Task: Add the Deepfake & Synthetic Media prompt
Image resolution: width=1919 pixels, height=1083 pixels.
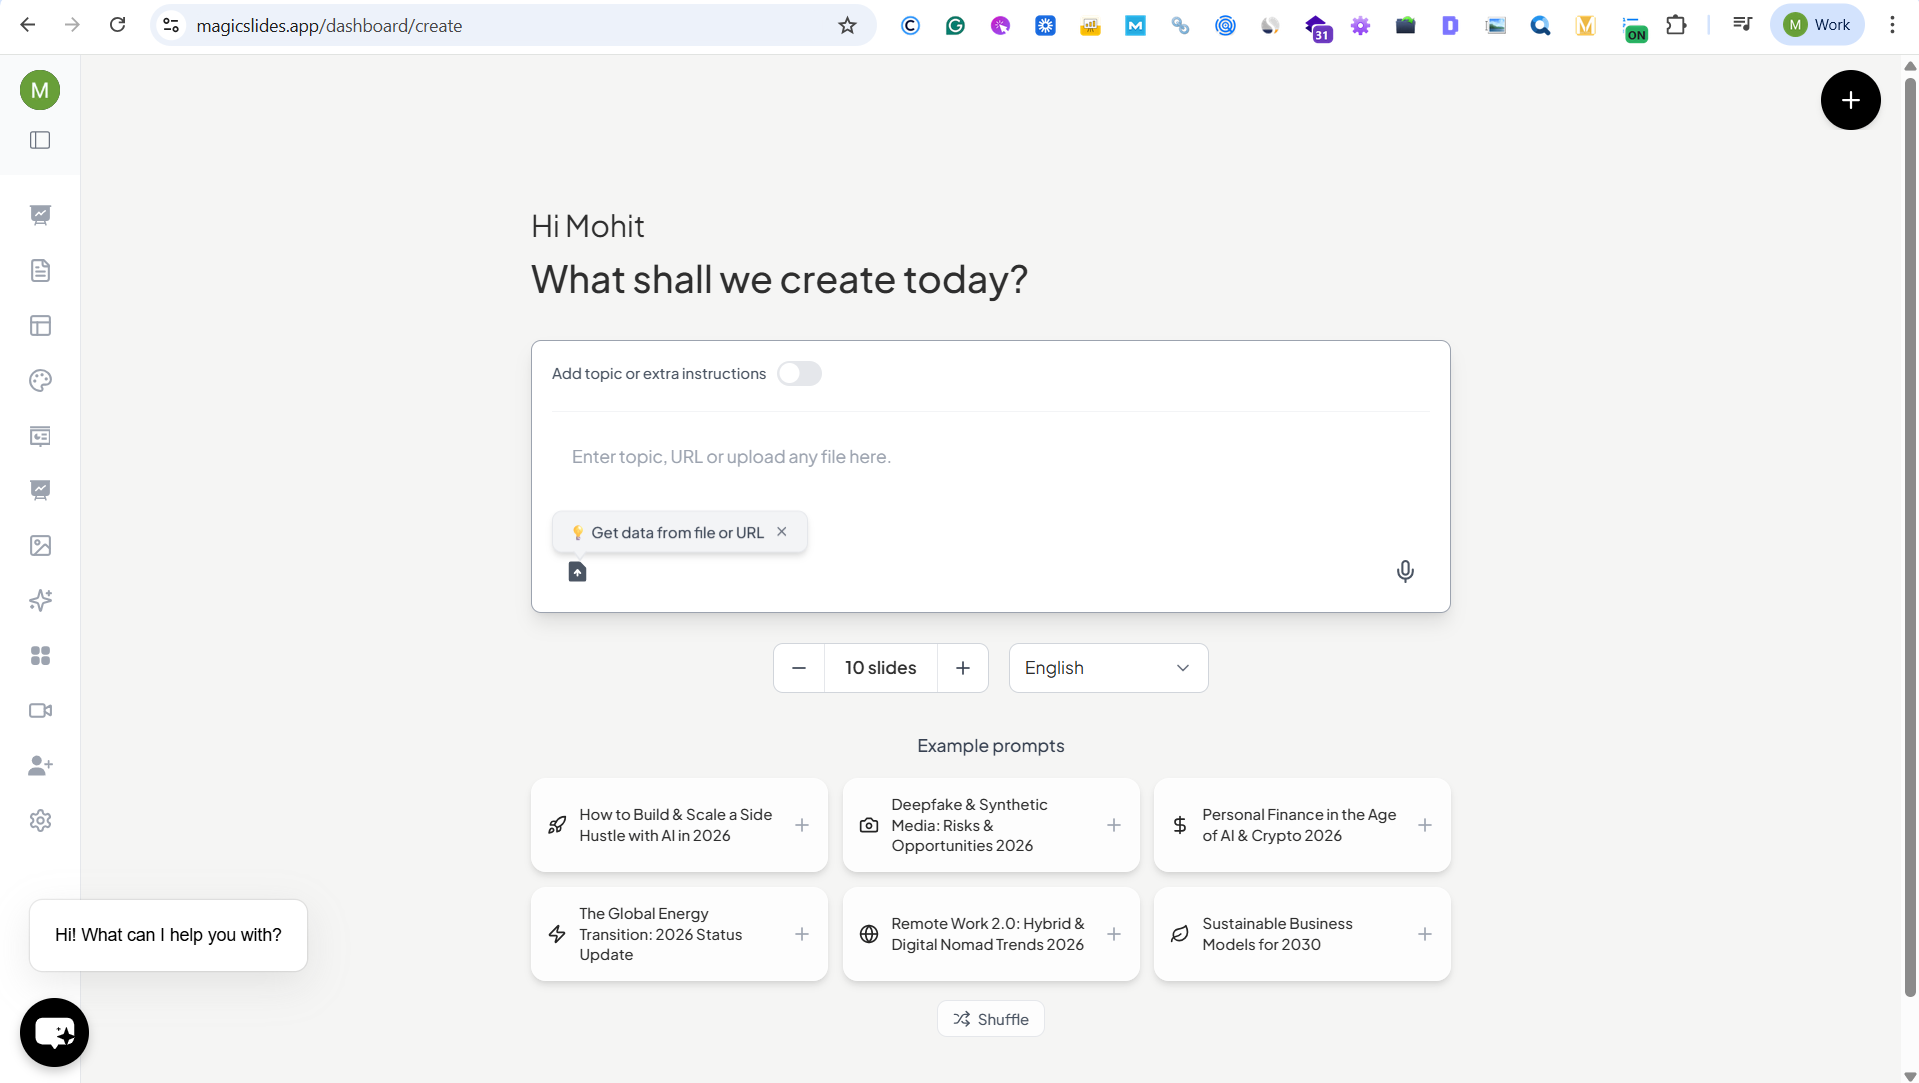Action: (x=1113, y=825)
